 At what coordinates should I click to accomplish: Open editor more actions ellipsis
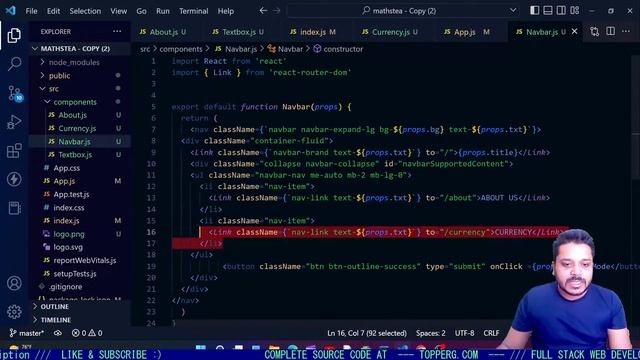point(626,31)
